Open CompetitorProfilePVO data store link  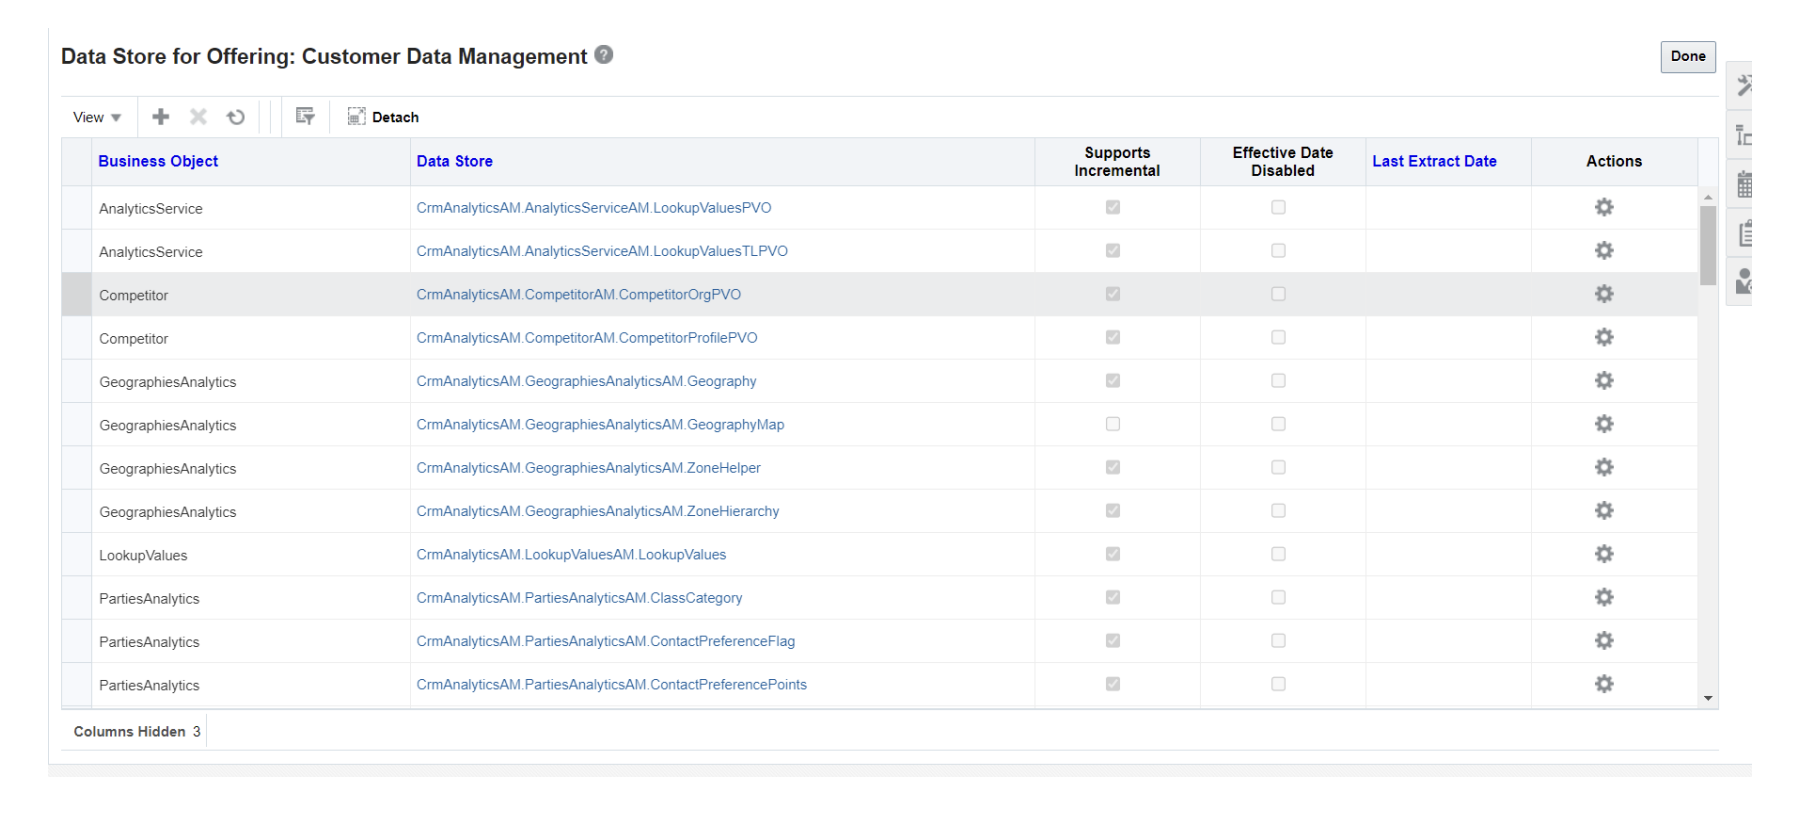coord(587,338)
